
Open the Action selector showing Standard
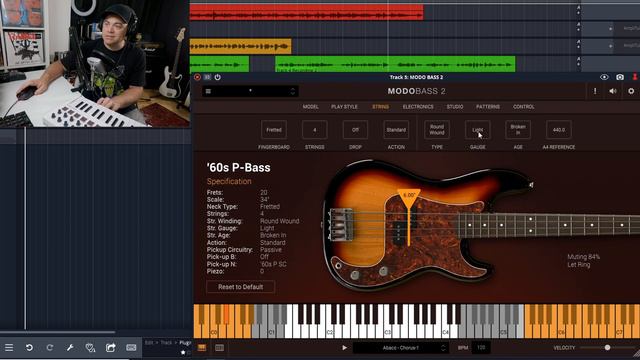tap(396, 130)
